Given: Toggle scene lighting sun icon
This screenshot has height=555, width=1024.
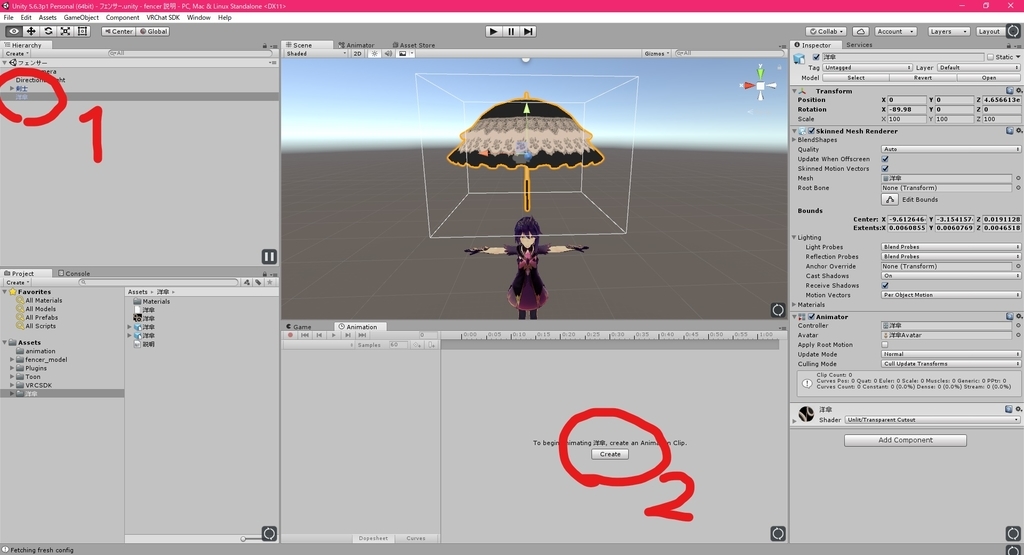Looking at the screenshot, I should (x=374, y=54).
